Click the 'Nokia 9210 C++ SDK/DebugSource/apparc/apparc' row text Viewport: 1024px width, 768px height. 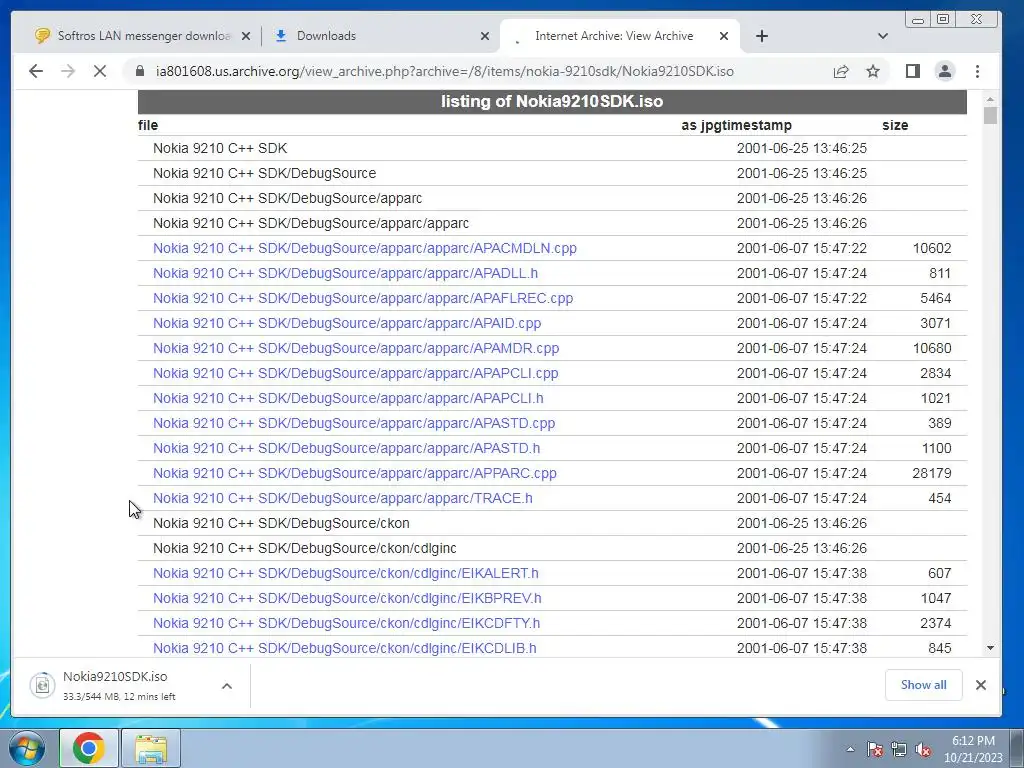(x=311, y=223)
